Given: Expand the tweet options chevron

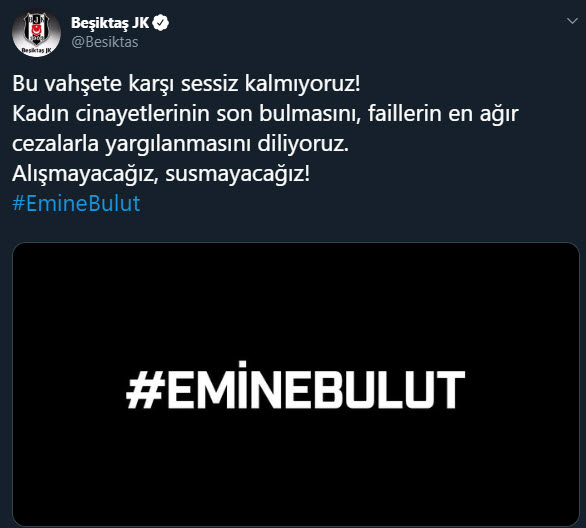Looking at the screenshot, I should click(572, 21).
